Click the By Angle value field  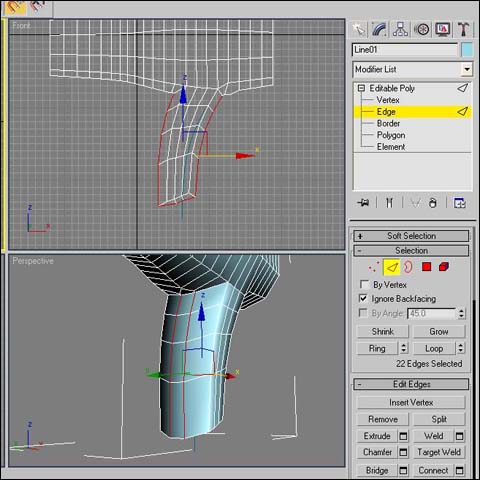tap(432, 314)
